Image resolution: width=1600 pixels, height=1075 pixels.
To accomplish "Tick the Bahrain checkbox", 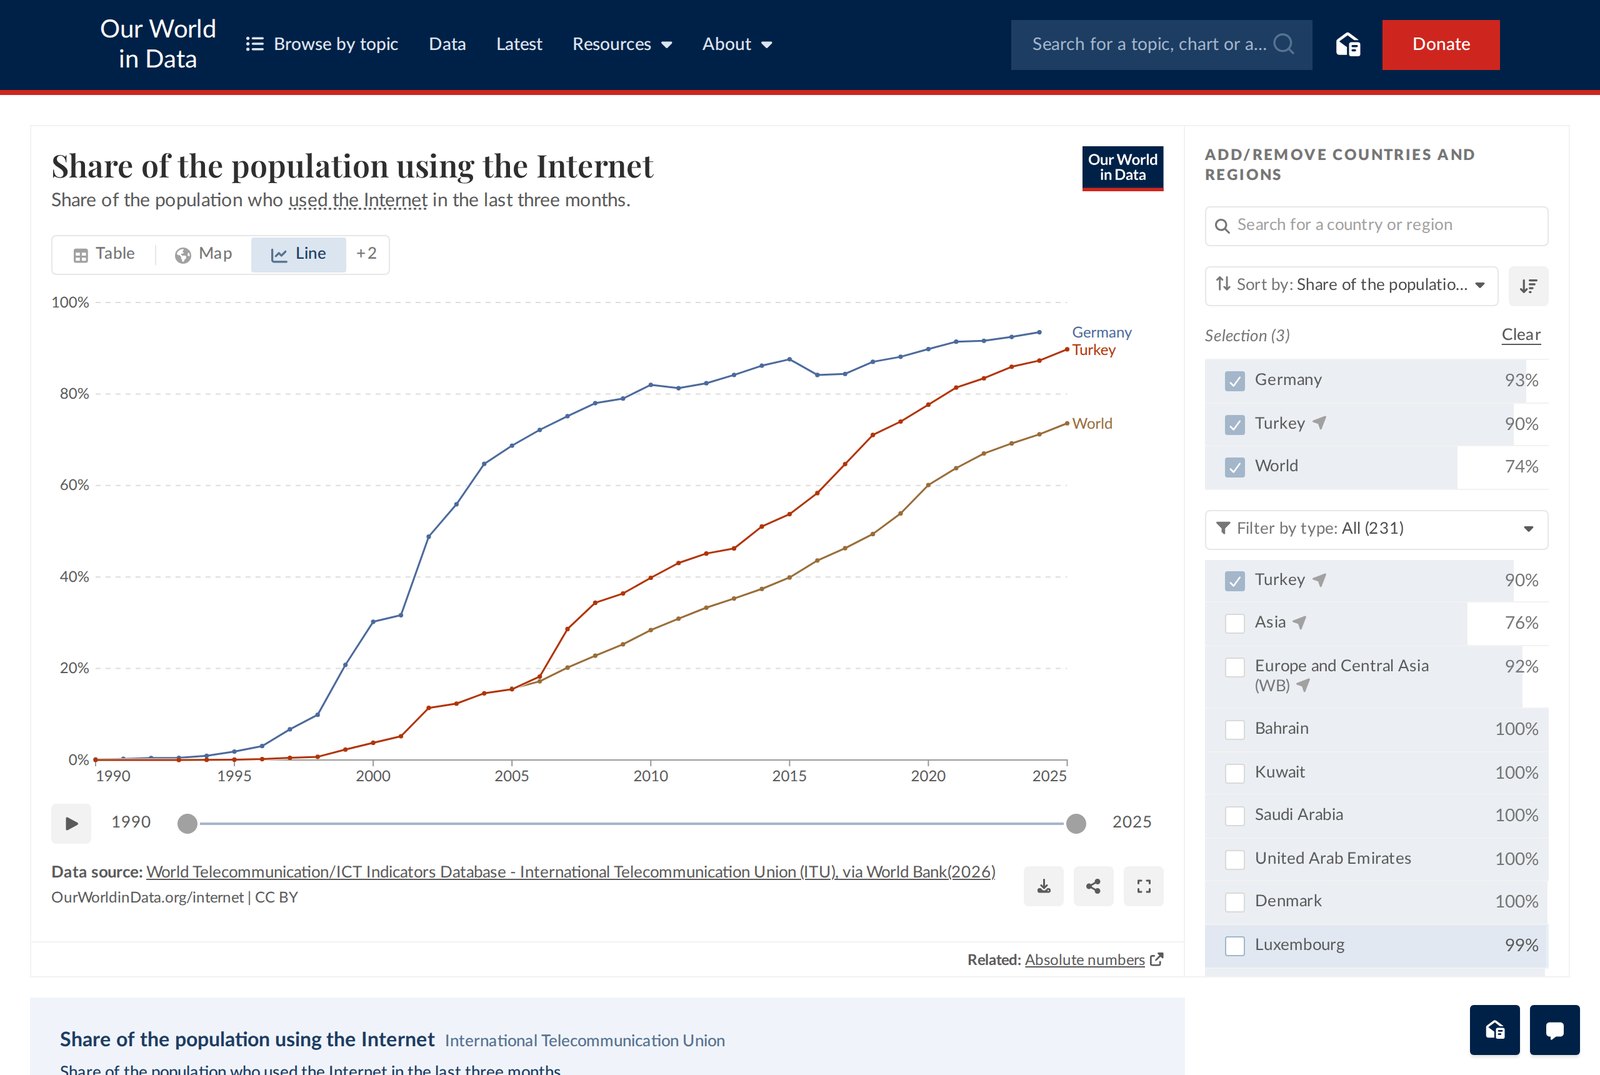I will click(x=1235, y=730).
